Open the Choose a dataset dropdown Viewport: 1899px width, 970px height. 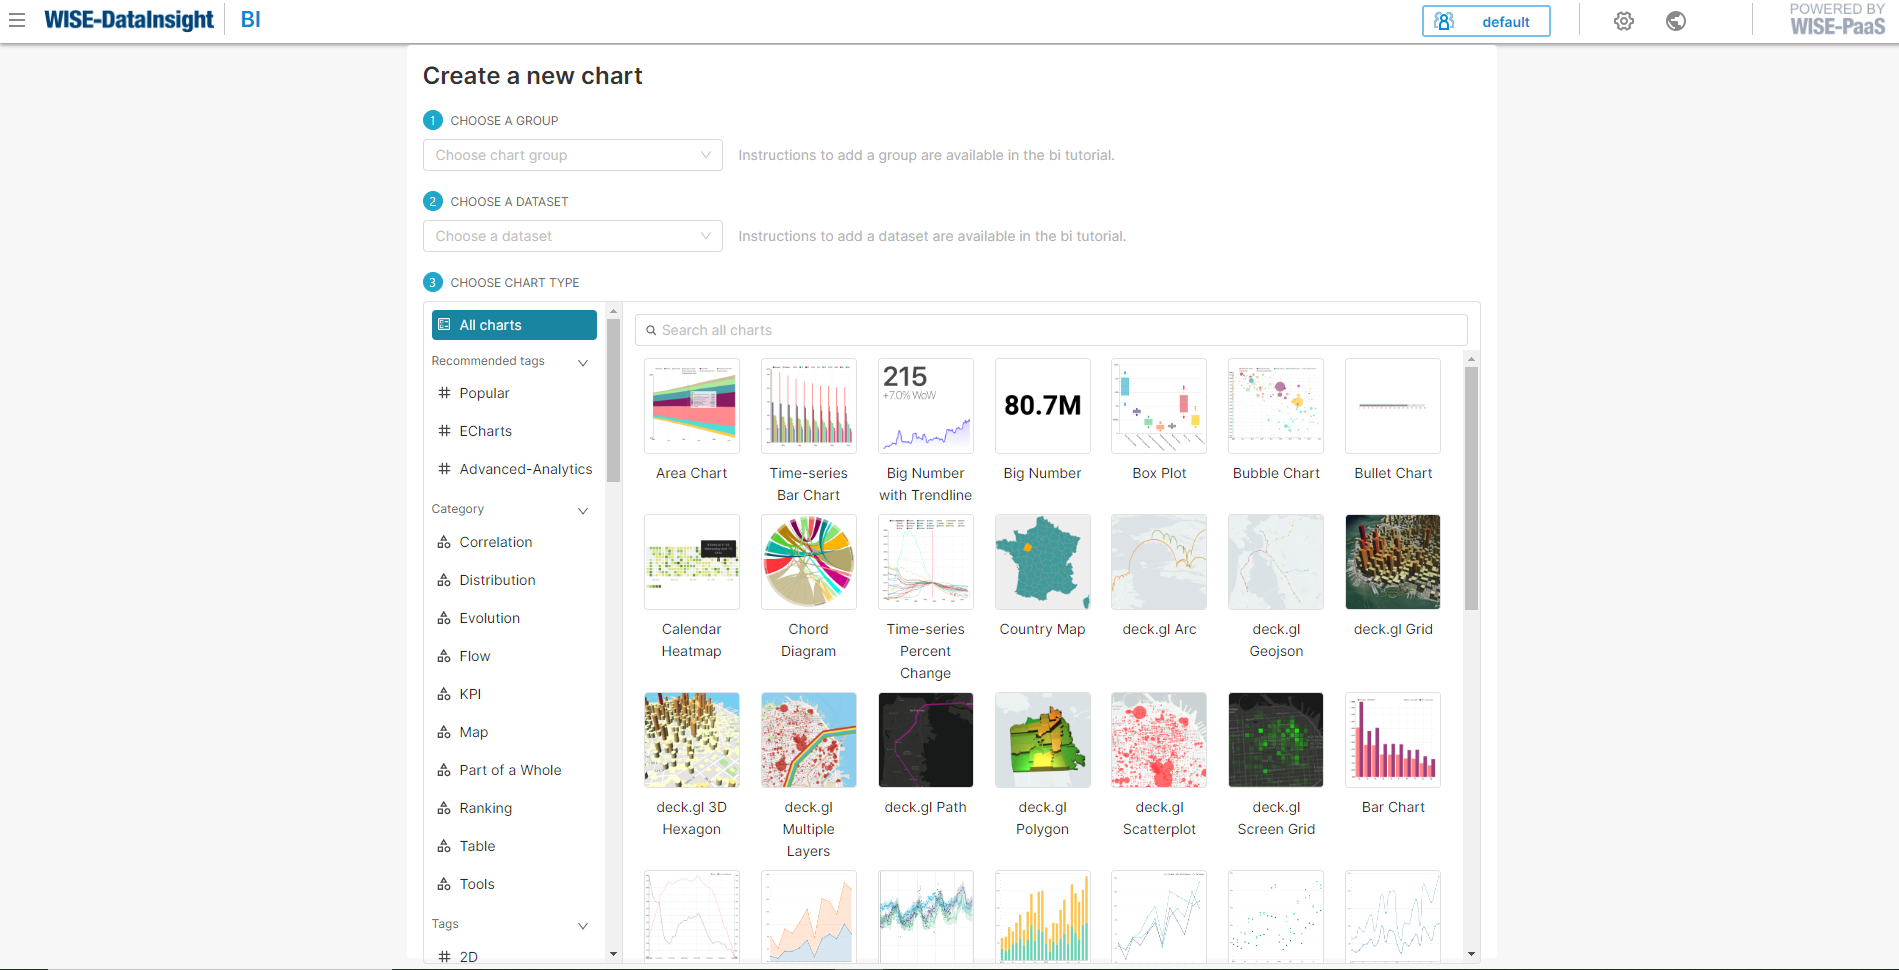[x=572, y=236]
